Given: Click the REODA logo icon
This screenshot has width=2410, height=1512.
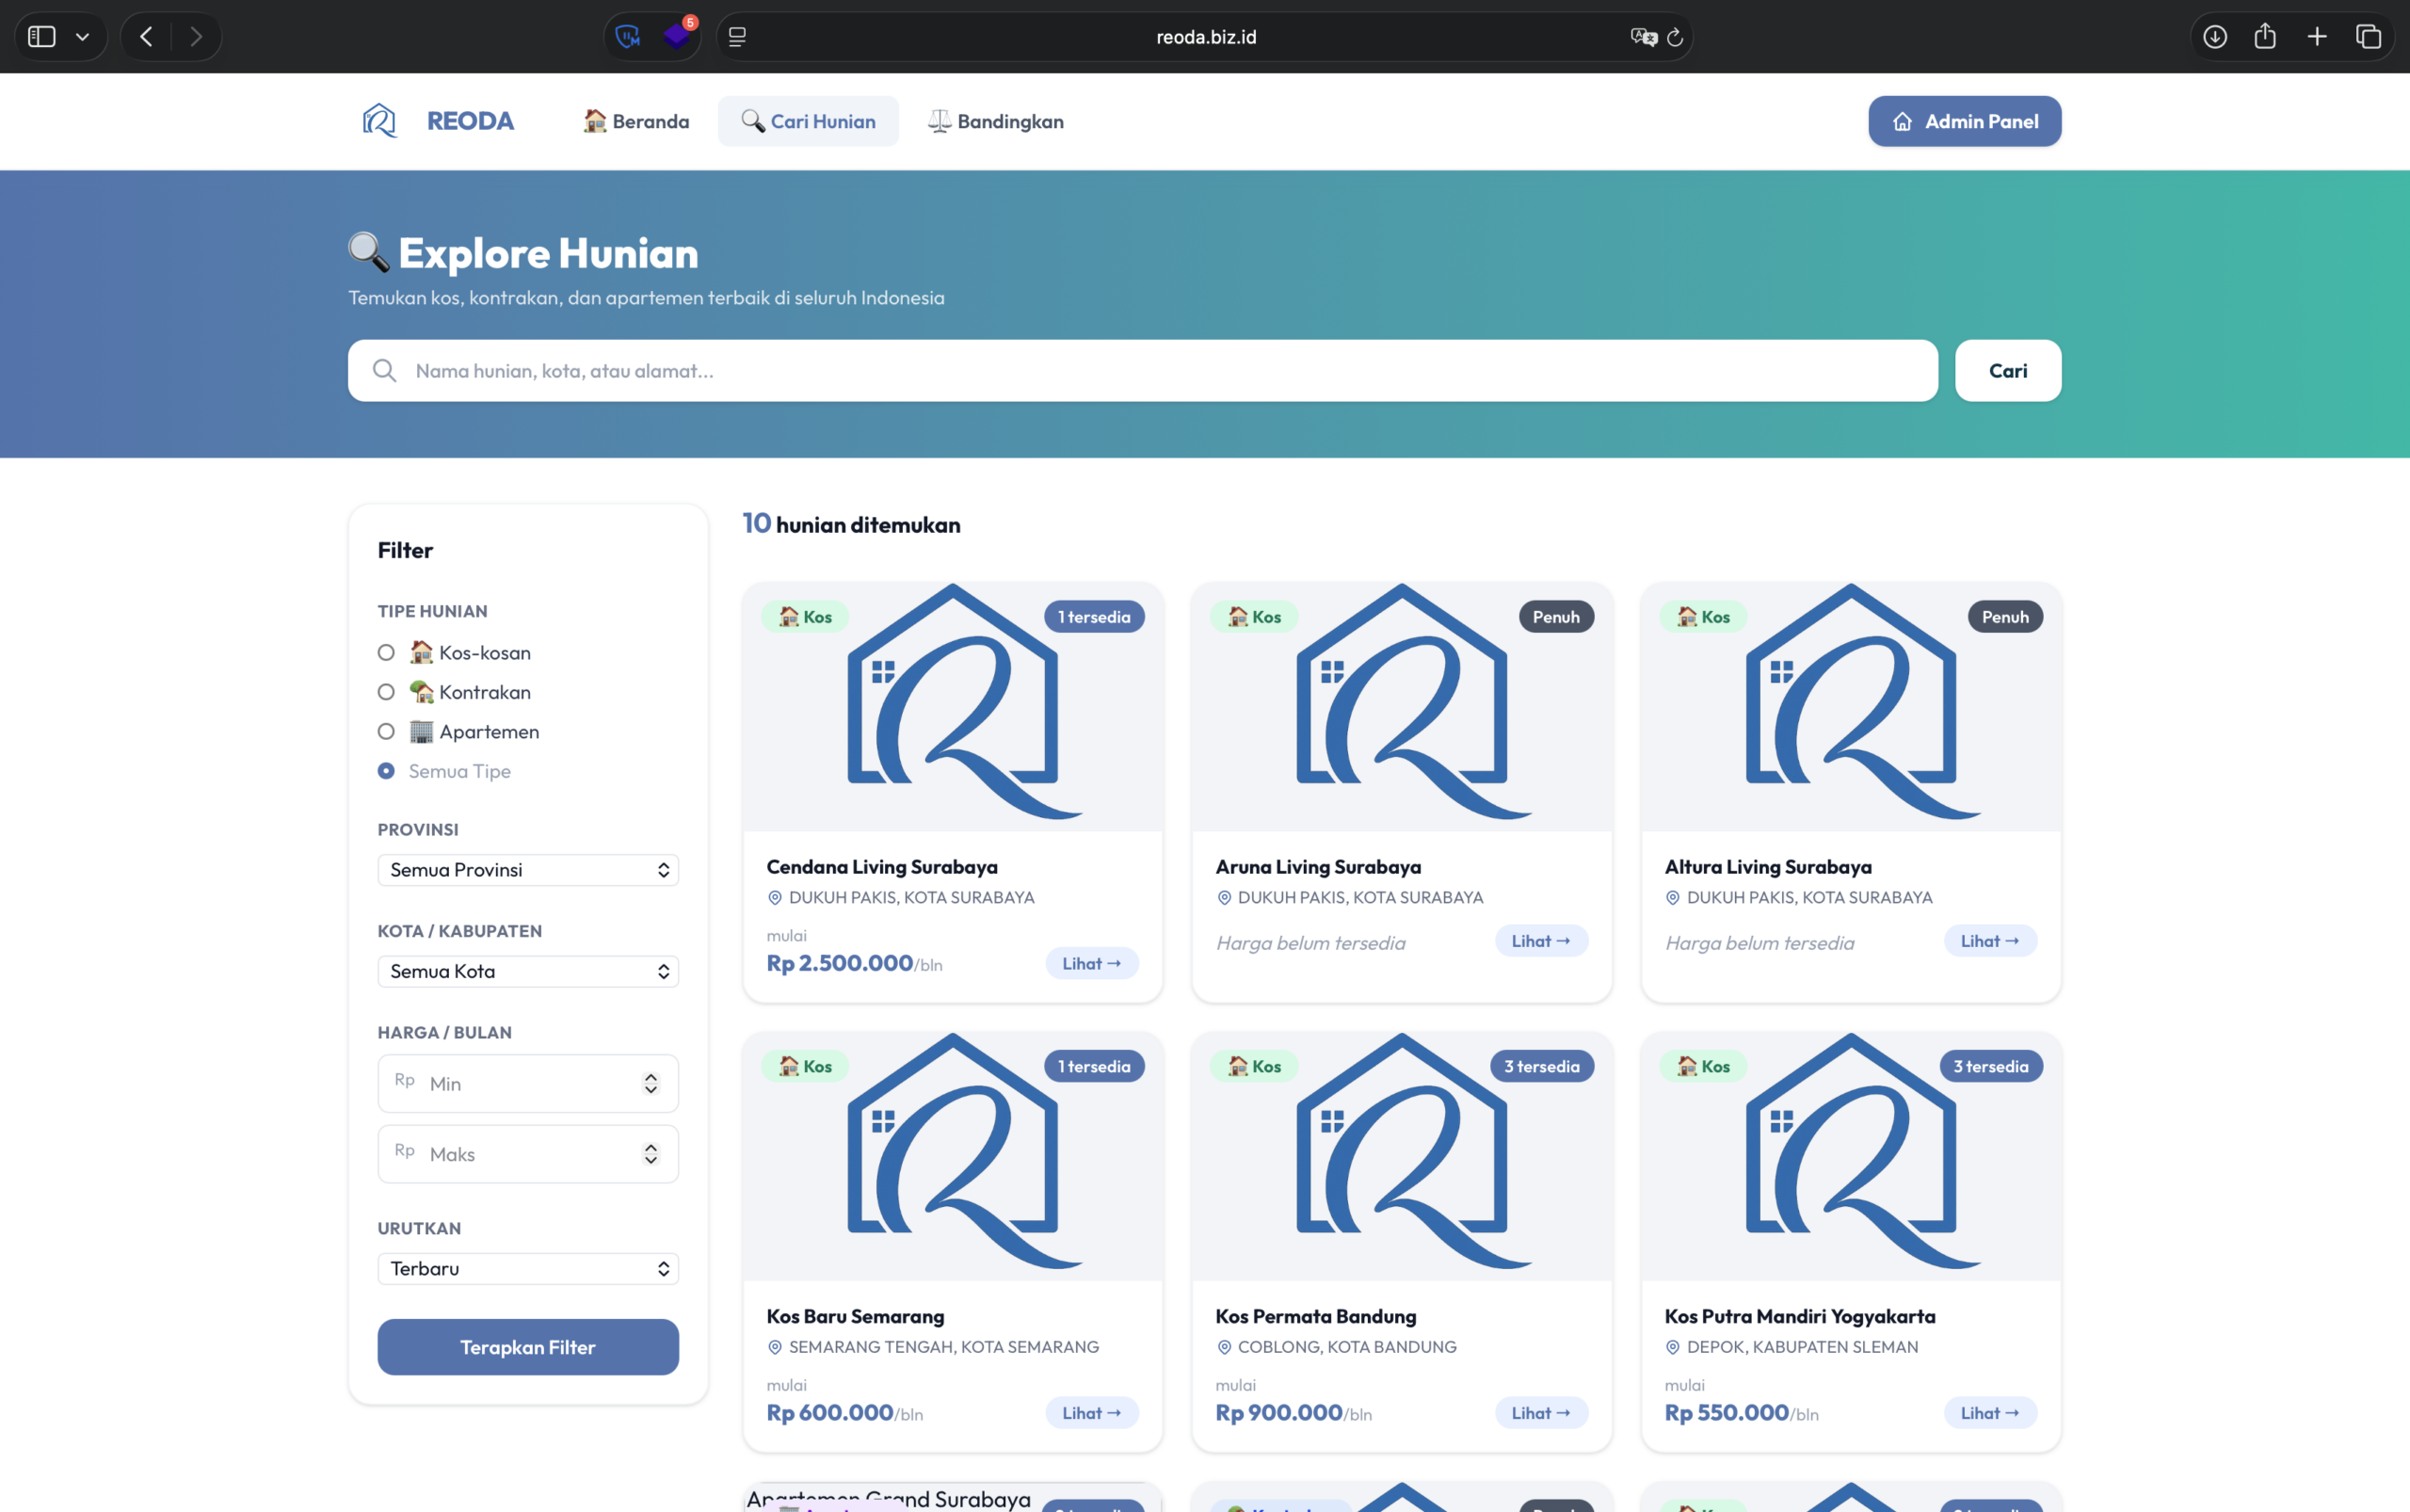Looking at the screenshot, I should tap(379, 121).
